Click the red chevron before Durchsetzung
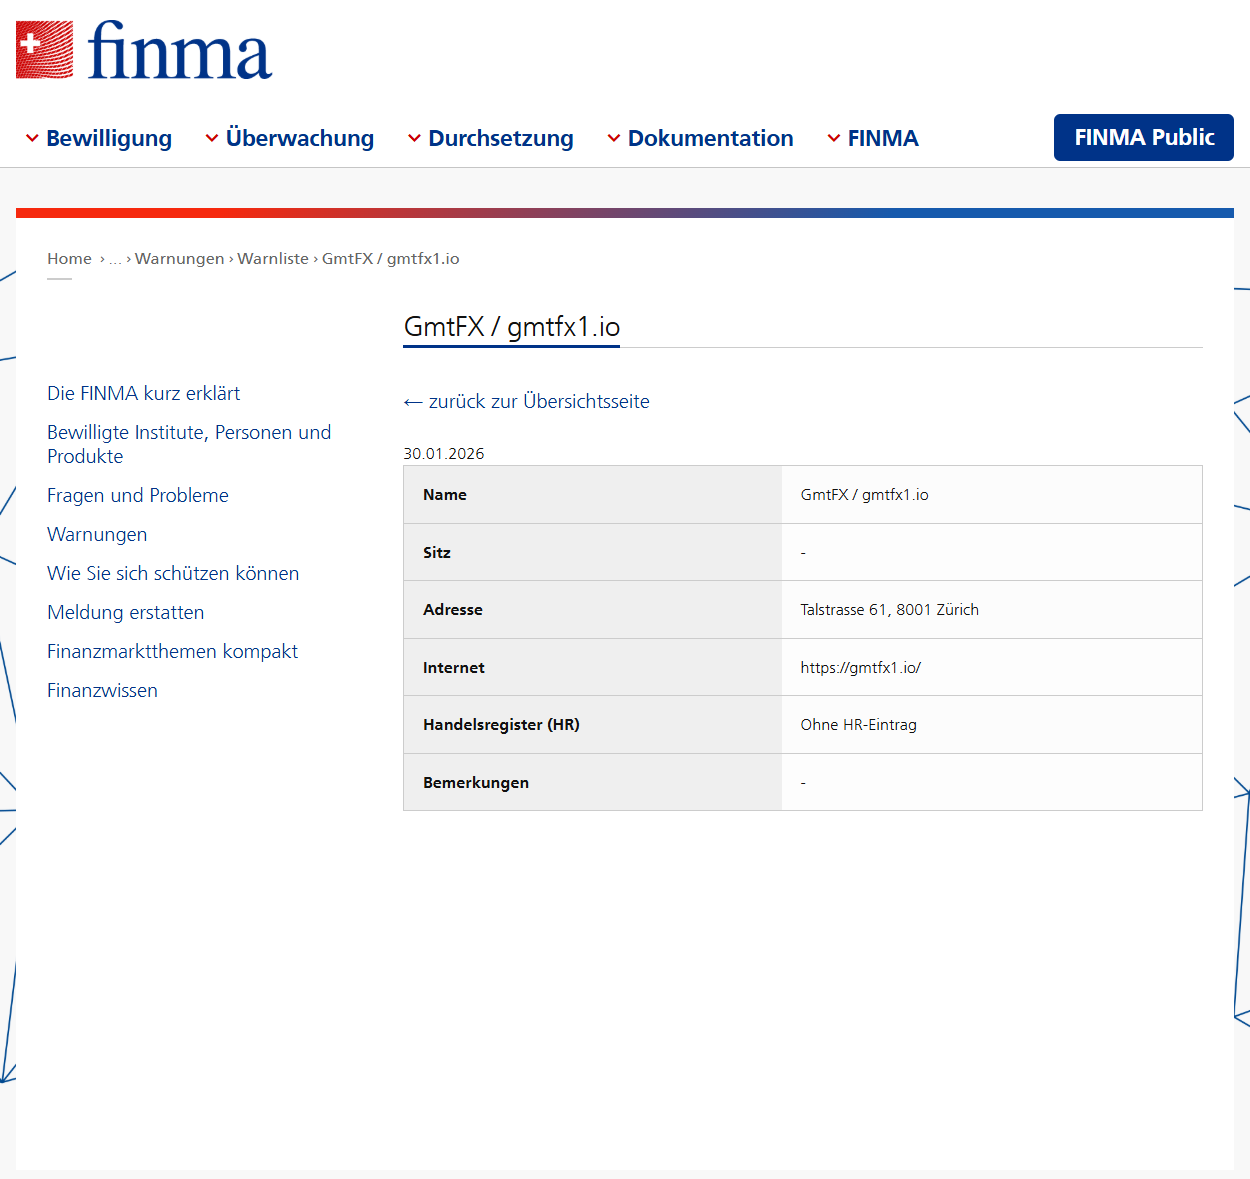Viewport: 1250px width, 1179px height. point(414,138)
